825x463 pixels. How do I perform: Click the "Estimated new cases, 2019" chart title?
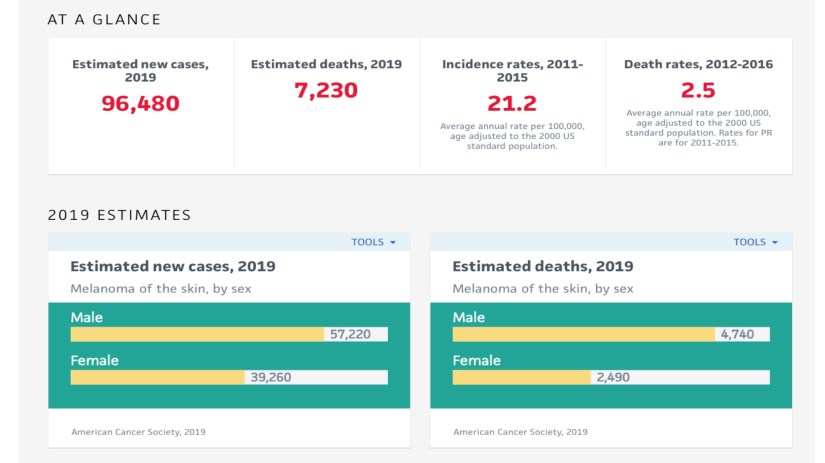tap(173, 267)
